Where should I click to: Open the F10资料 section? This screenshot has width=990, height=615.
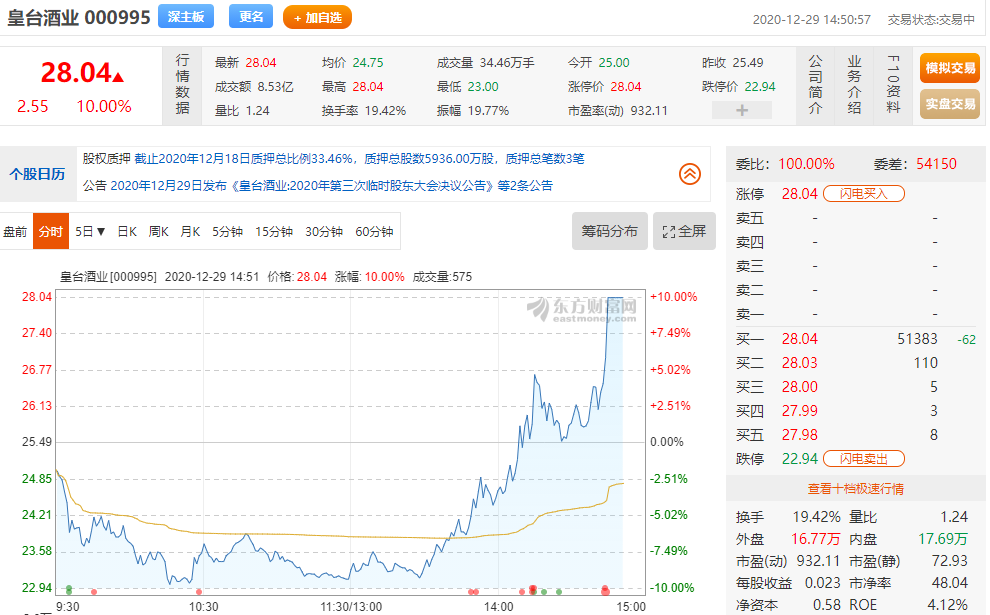click(893, 85)
